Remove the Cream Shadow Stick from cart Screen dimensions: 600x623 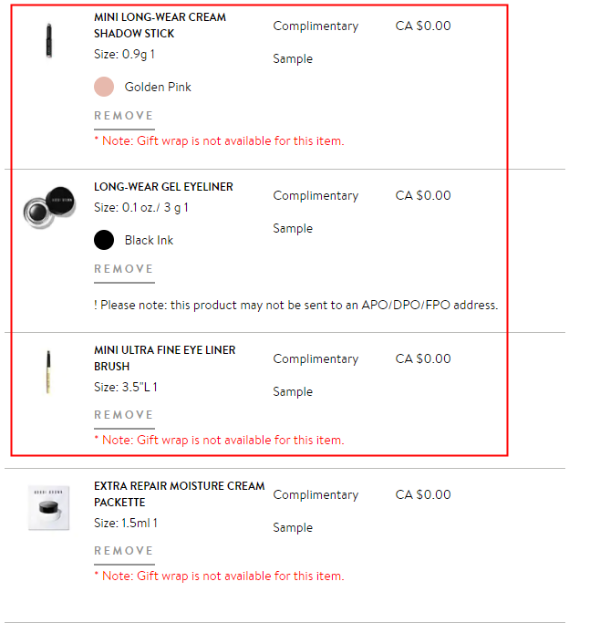tap(124, 116)
